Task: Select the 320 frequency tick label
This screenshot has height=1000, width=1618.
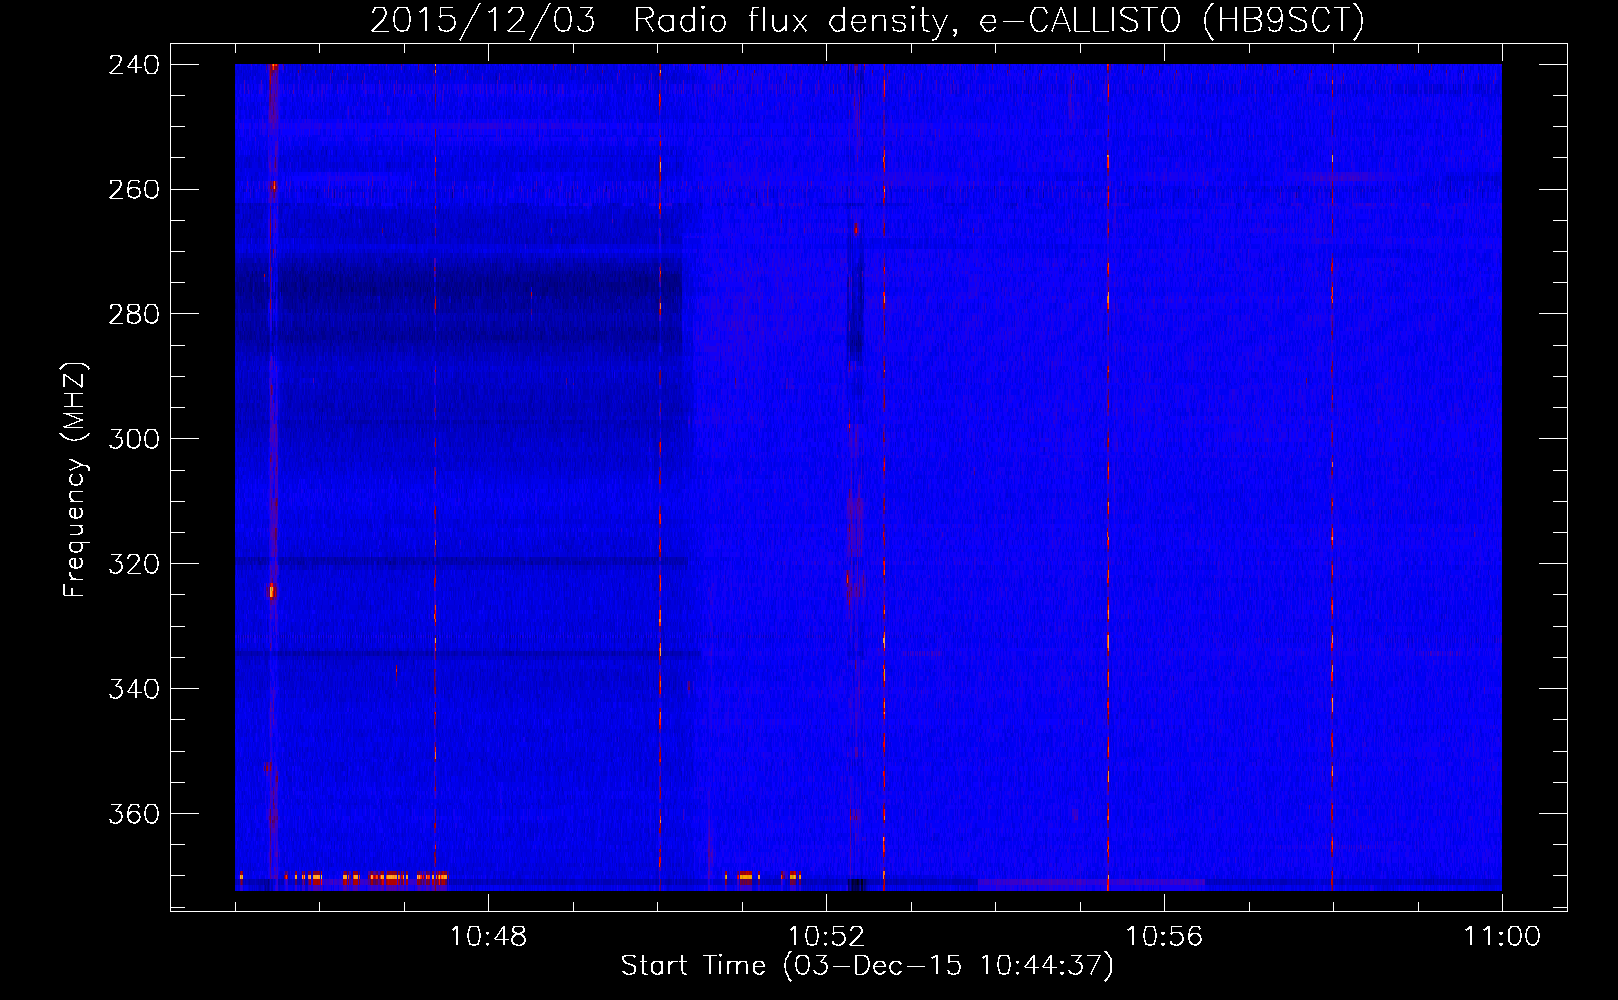Action: pos(132,565)
